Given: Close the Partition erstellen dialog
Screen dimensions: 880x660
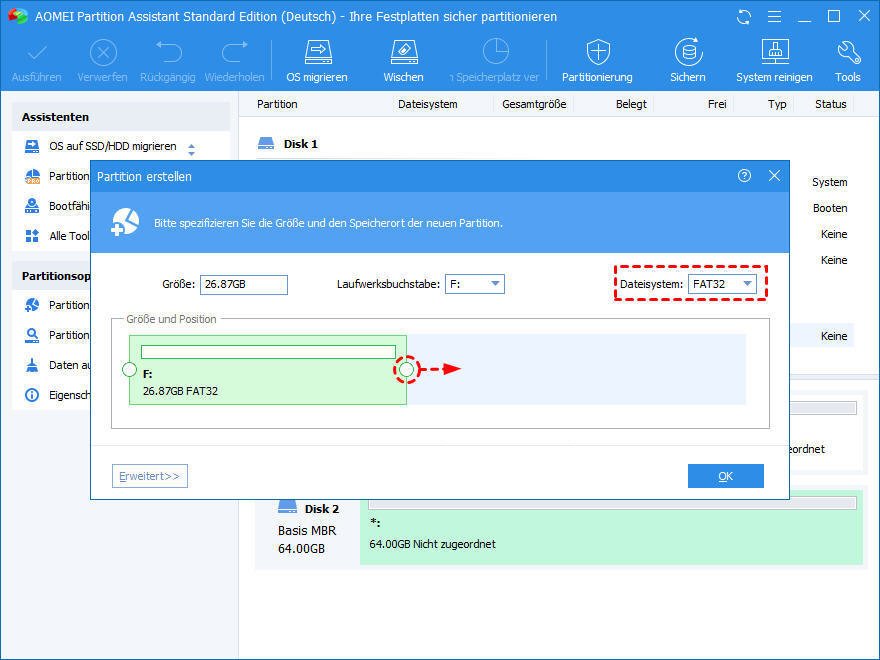Looking at the screenshot, I should click(x=774, y=176).
